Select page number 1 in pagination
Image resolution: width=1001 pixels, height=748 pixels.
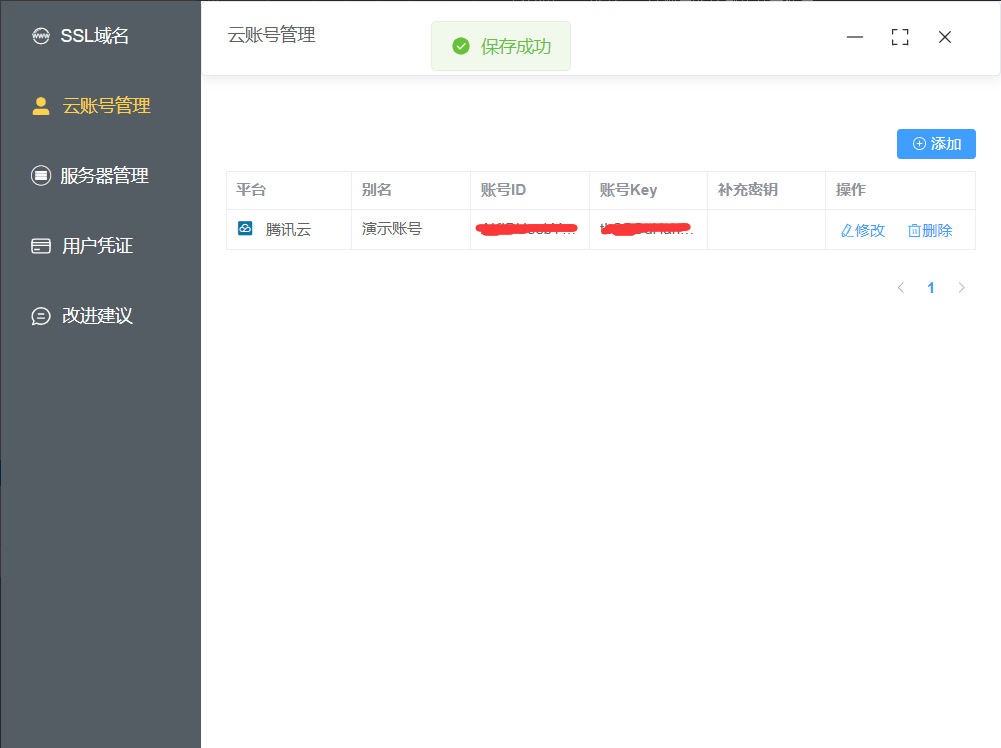(931, 288)
